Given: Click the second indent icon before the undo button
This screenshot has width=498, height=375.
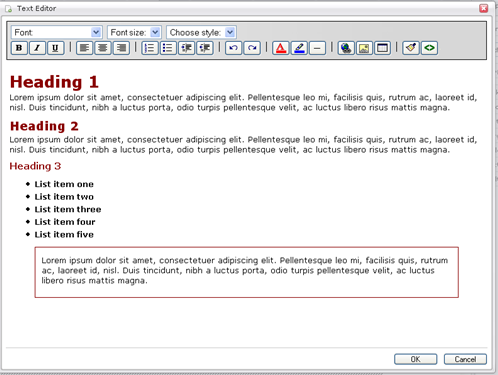Looking at the screenshot, I should (205, 48).
